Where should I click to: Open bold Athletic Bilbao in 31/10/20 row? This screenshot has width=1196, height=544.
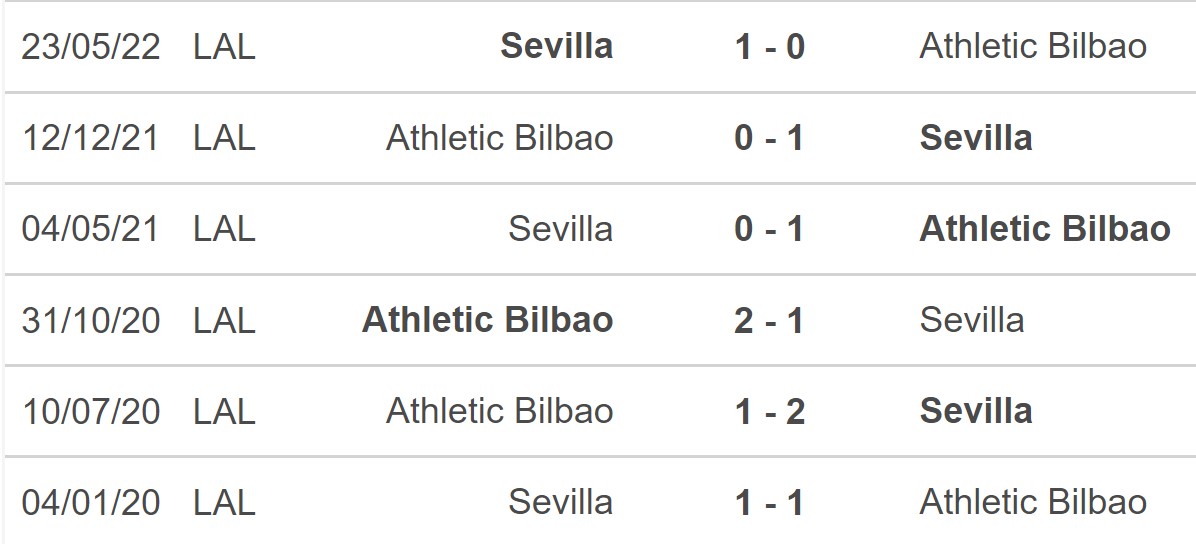488,320
